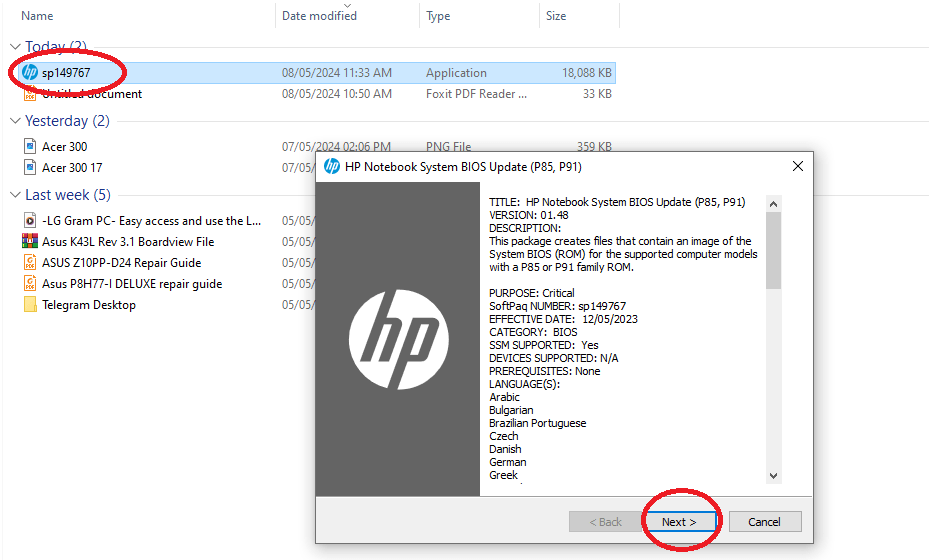Collapse the Today group
This screenshot has height=560, width=929.
(x=16, y=46)
